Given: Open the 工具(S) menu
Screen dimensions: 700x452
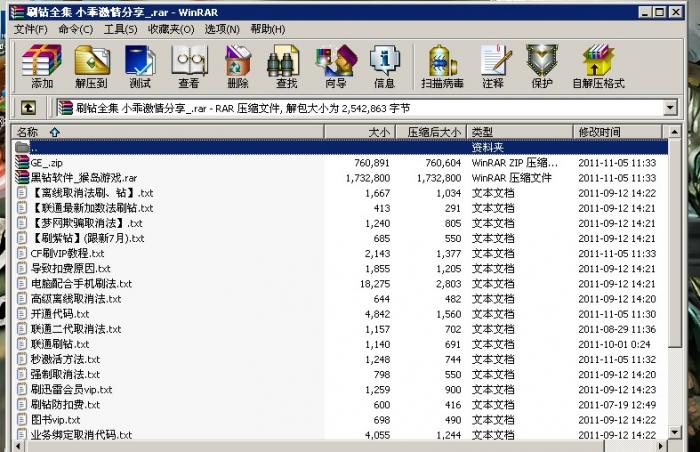Looking at the screenshot, I should click(121, 29).
